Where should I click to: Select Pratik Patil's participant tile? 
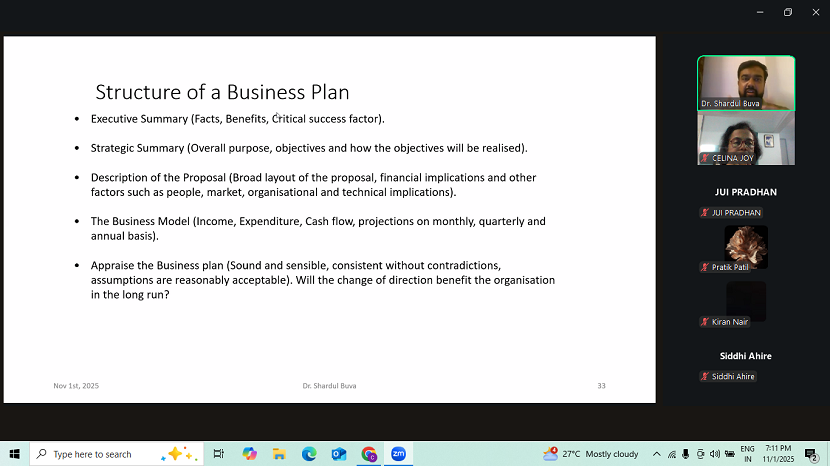click(x=746, y=246)
